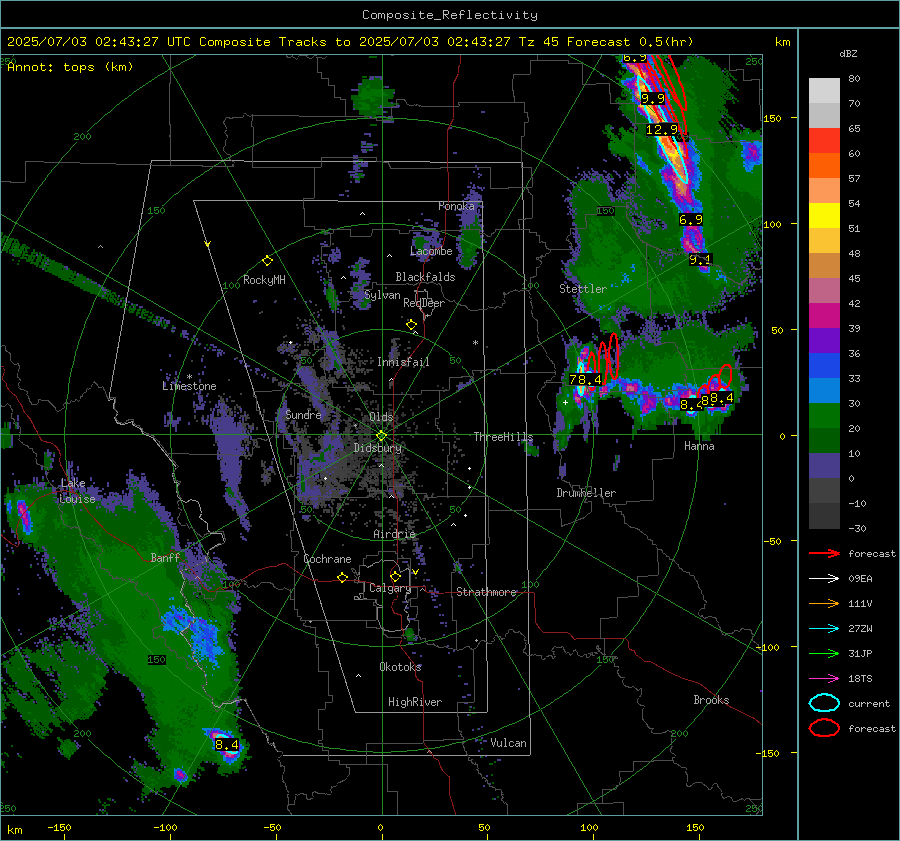Click the Ponoka map label

point(456,206)
